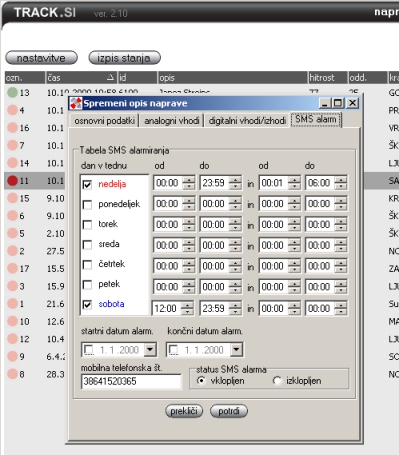Check the torek checkbox
The height and width of the screenshot is (455, 399).
(x=87, y=225)
